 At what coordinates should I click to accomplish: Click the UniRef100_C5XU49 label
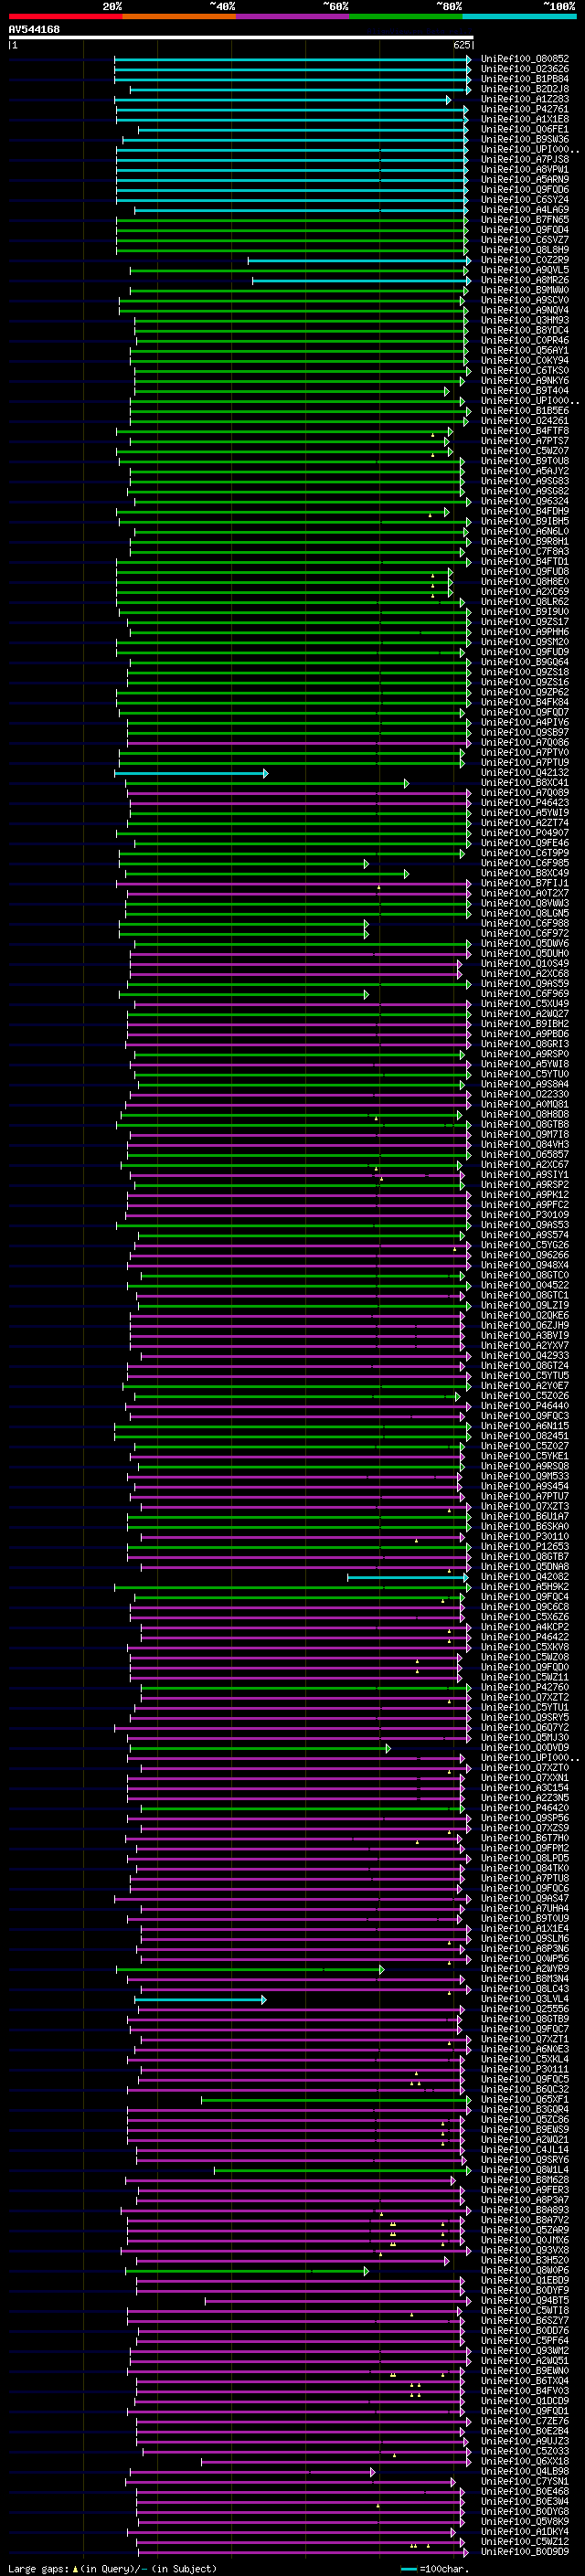525,1004
